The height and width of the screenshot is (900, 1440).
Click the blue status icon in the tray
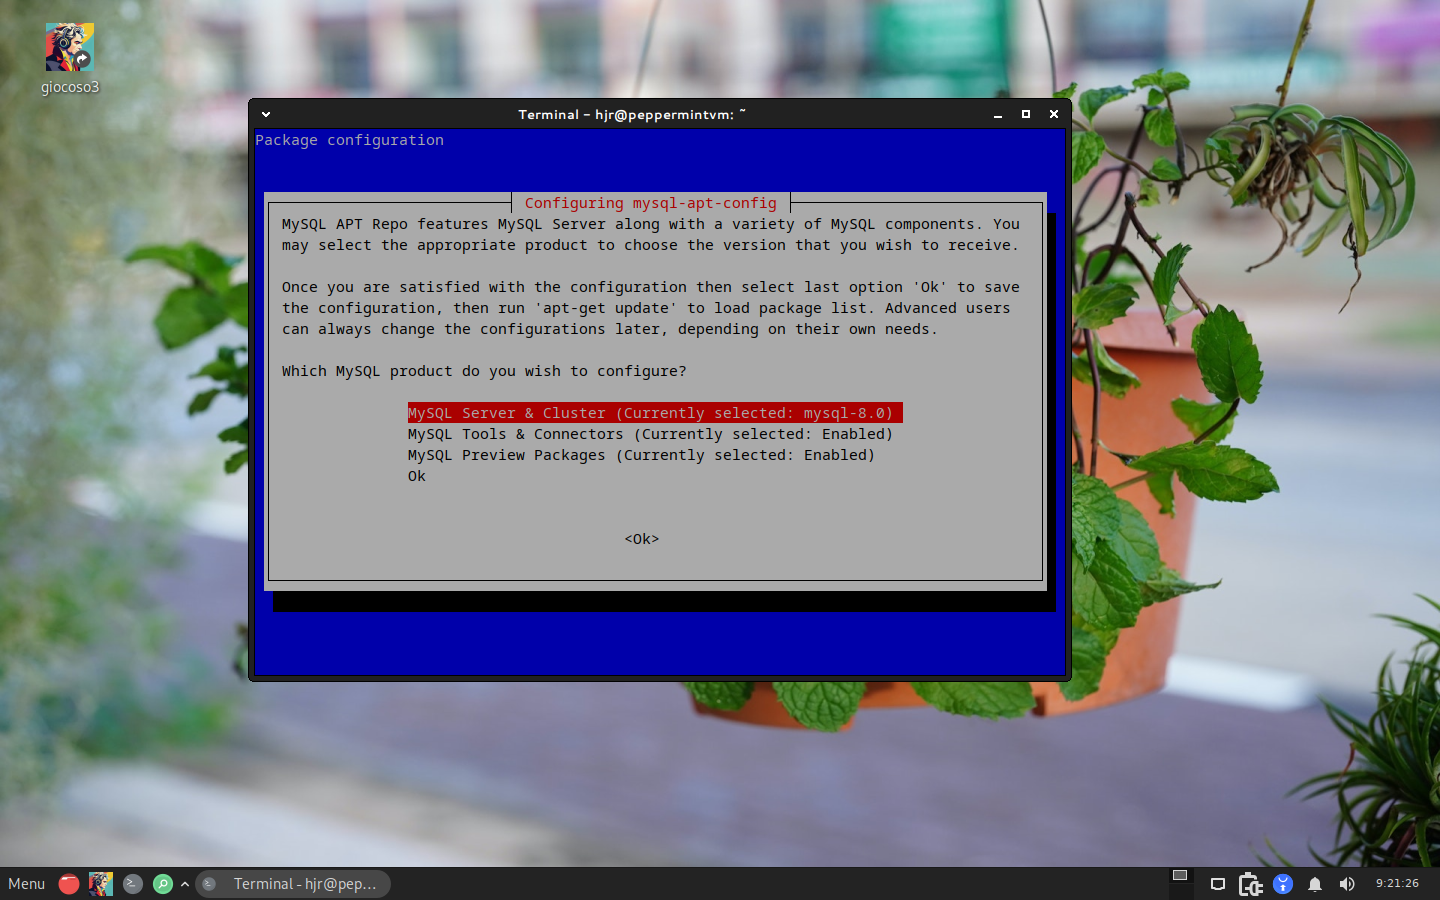(1282, 884)
